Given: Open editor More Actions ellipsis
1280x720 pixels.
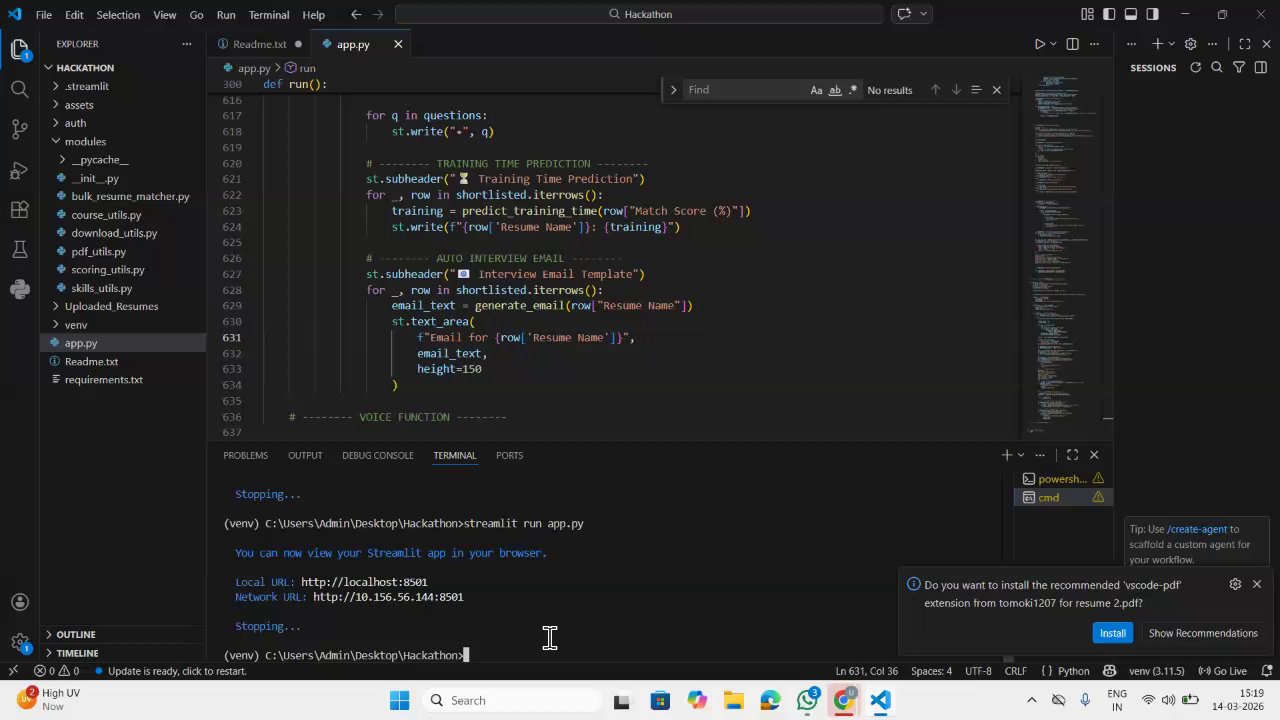Looking at the screenshot, I should click(x=1094, y=44).
